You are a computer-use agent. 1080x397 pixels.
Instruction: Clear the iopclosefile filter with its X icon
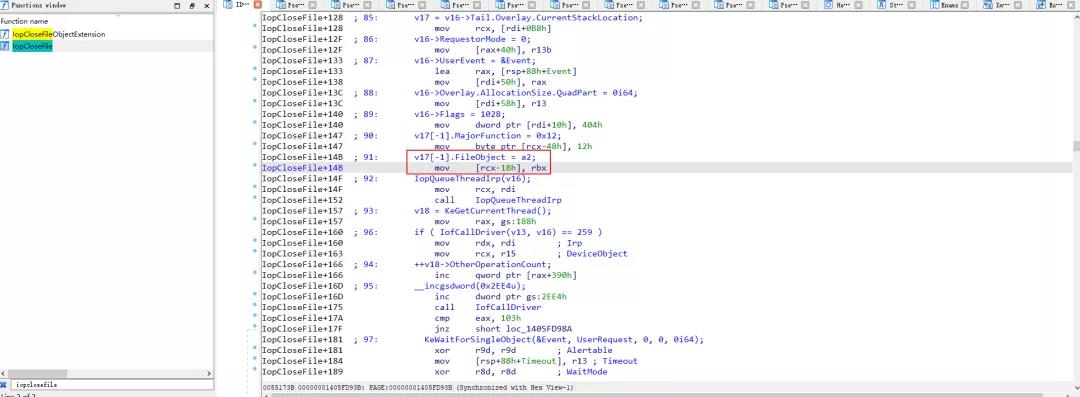click(x=4, y=385)
